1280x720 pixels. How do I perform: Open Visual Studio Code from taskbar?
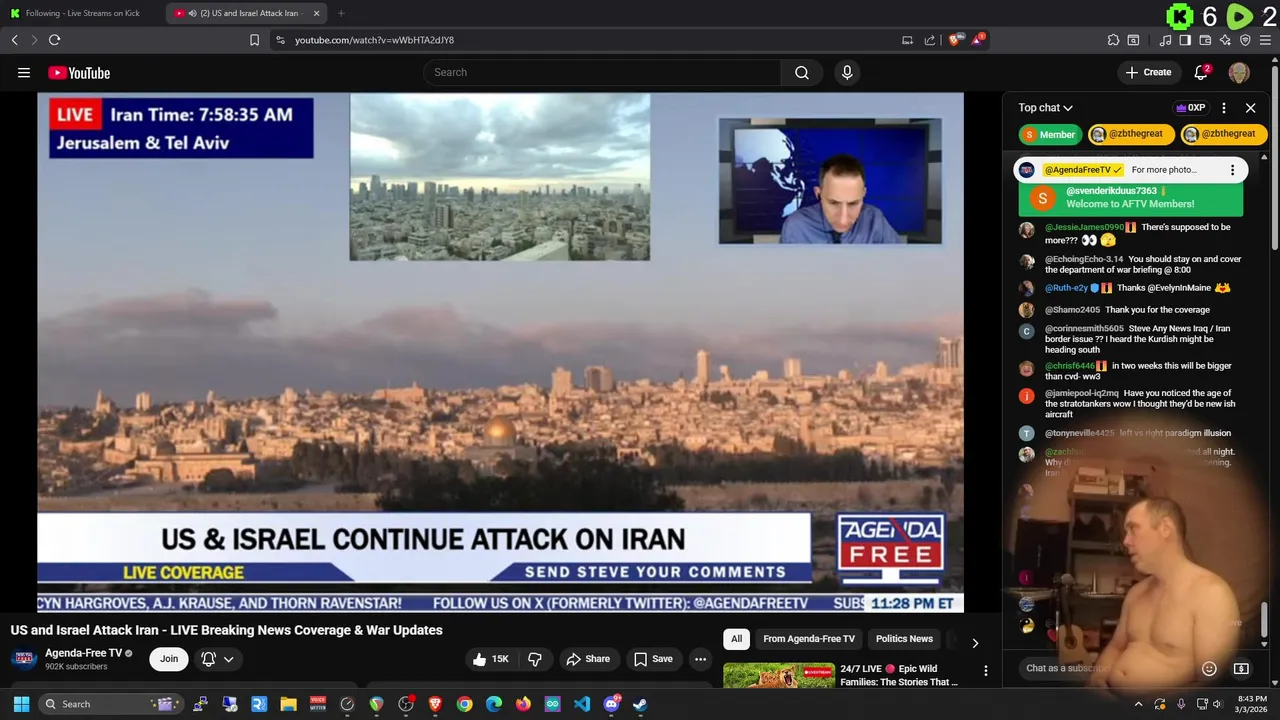(x=582, y=704)
